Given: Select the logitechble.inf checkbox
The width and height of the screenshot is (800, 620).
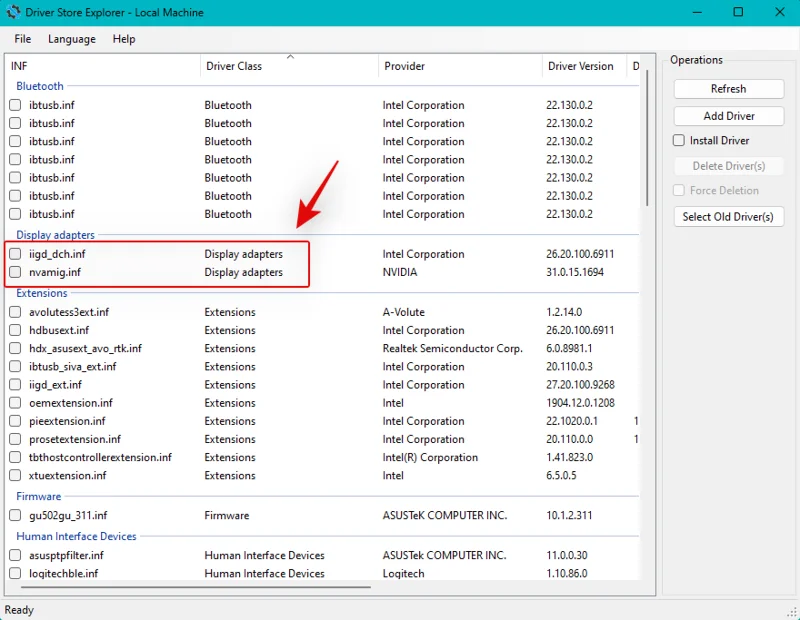Looking at the screenshot, I should click(x=15, y=574).
